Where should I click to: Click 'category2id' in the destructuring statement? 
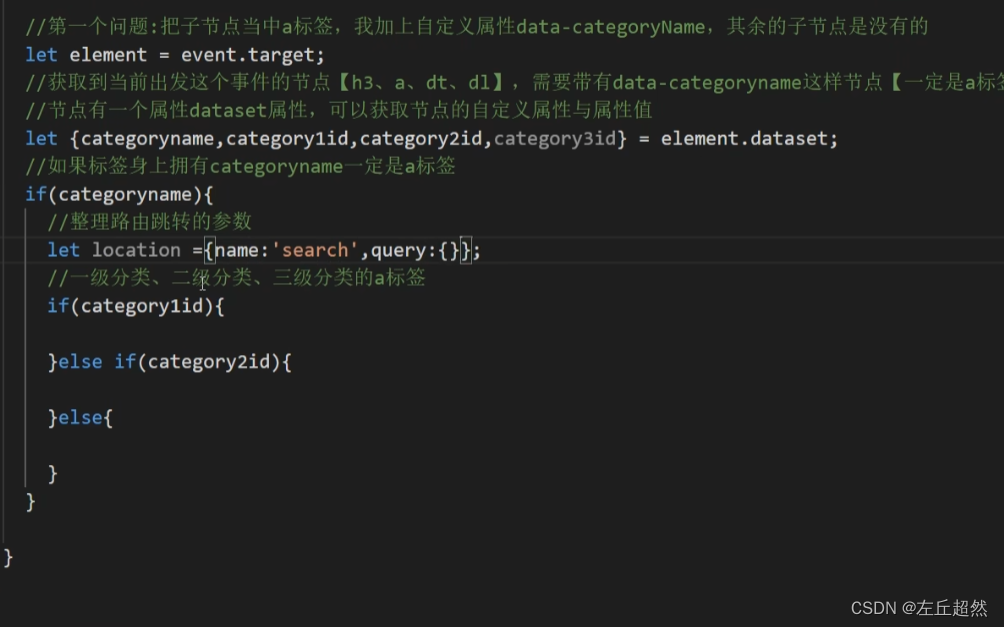pyautogui.click(x=421, y=139)
